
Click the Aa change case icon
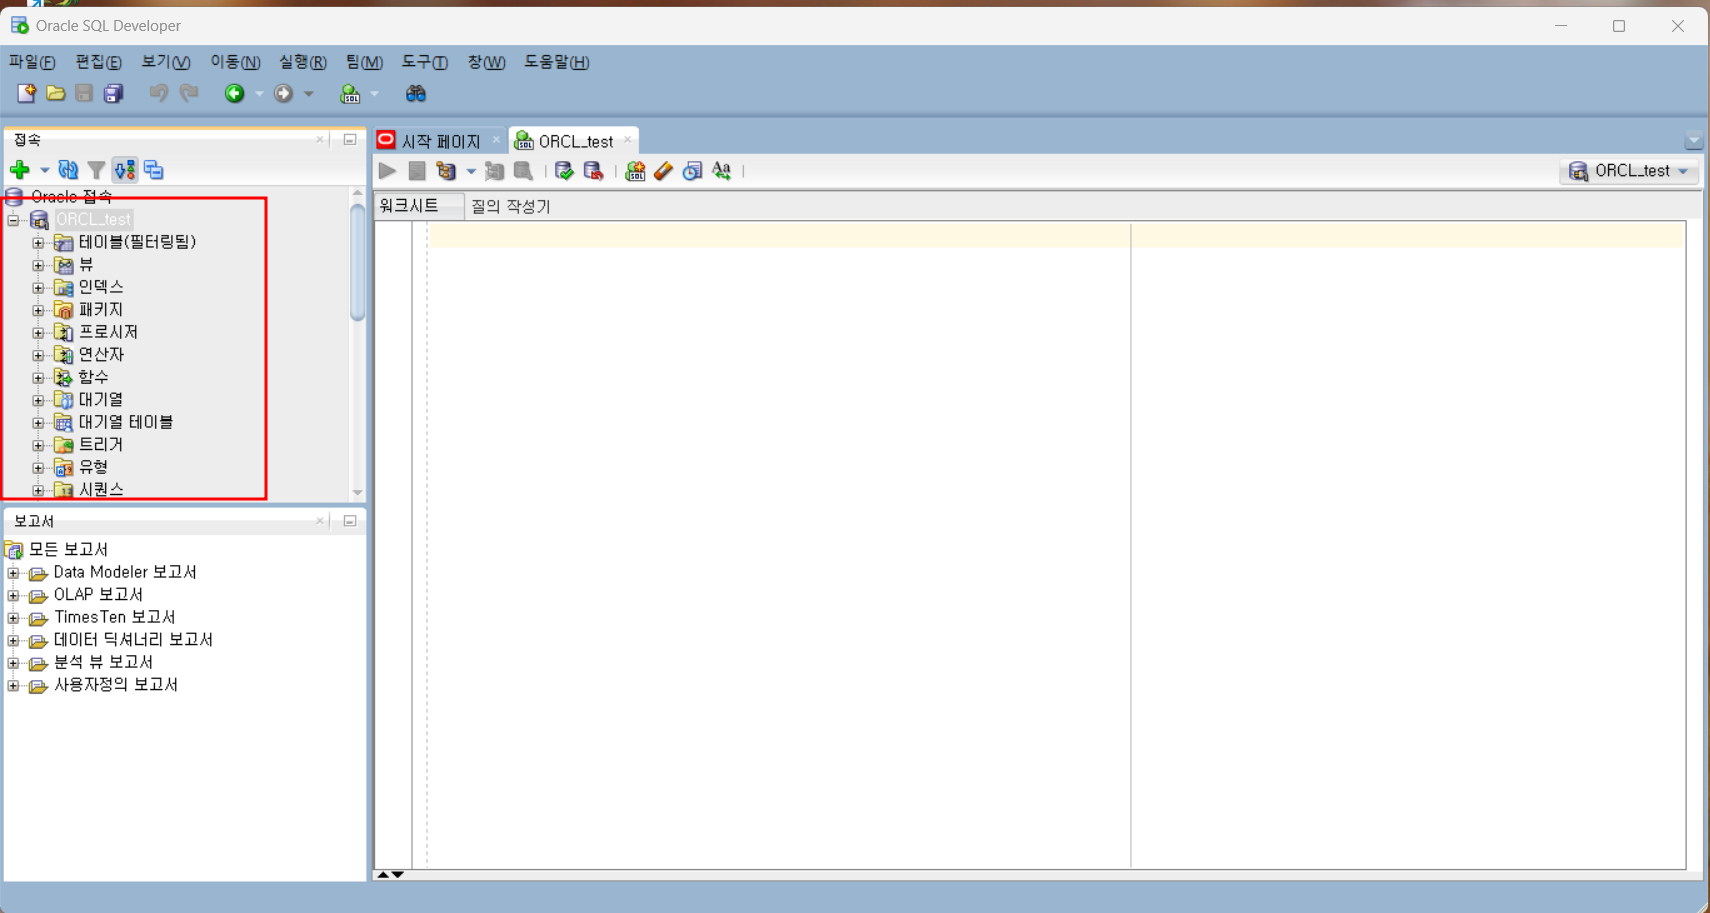click(x=722, y=171)
